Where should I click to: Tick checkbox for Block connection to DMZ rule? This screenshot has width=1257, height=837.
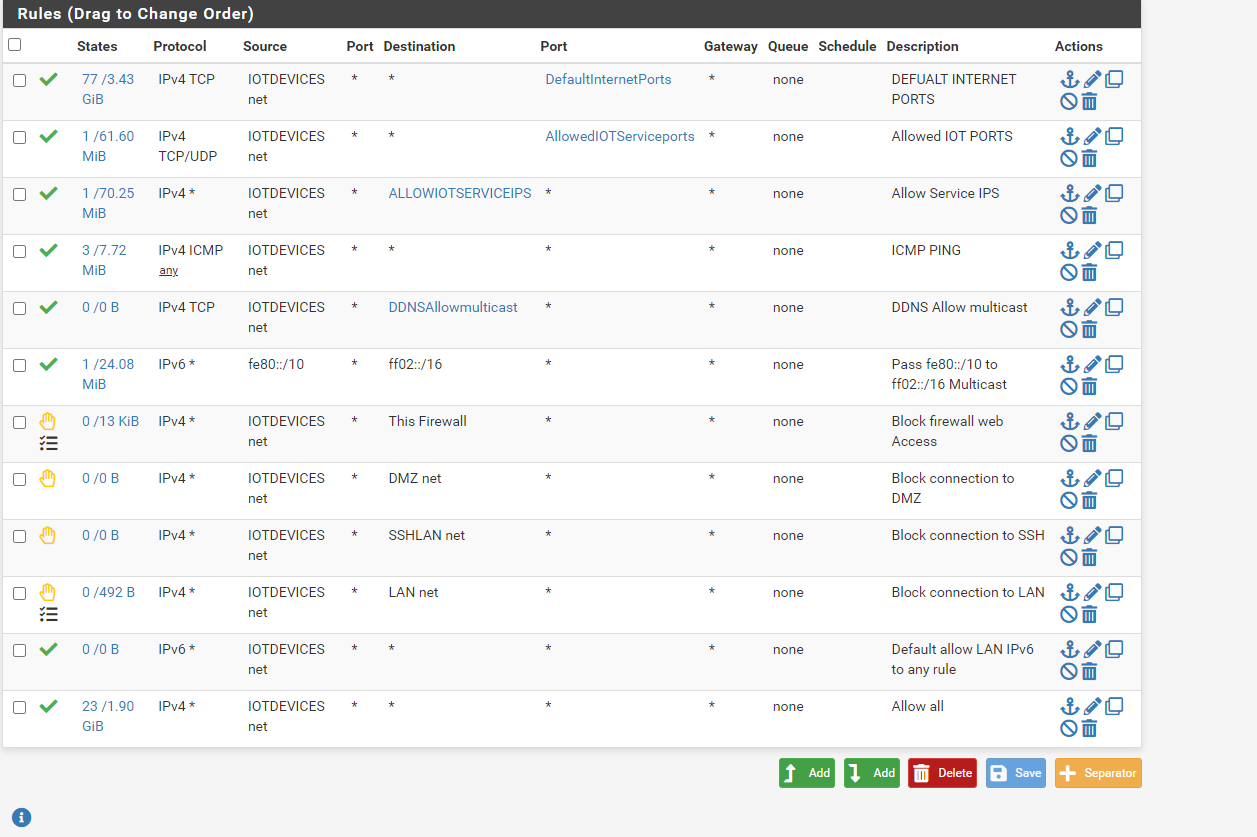[19, 479]
